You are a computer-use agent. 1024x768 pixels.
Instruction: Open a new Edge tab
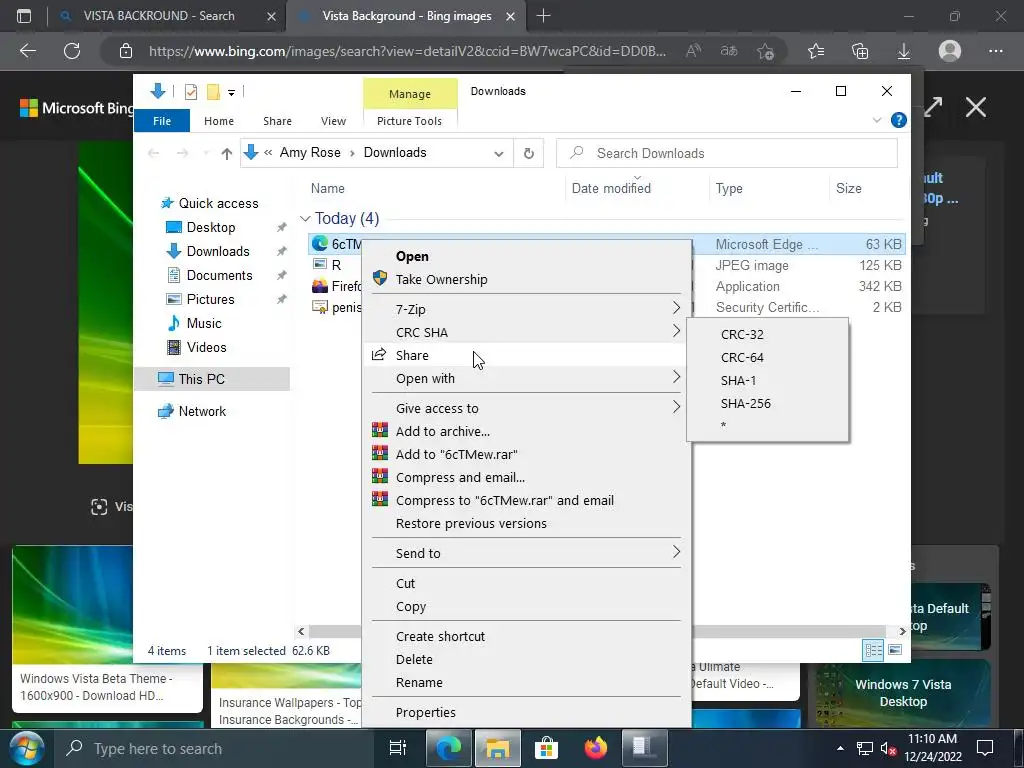click(x=543, y=16)
